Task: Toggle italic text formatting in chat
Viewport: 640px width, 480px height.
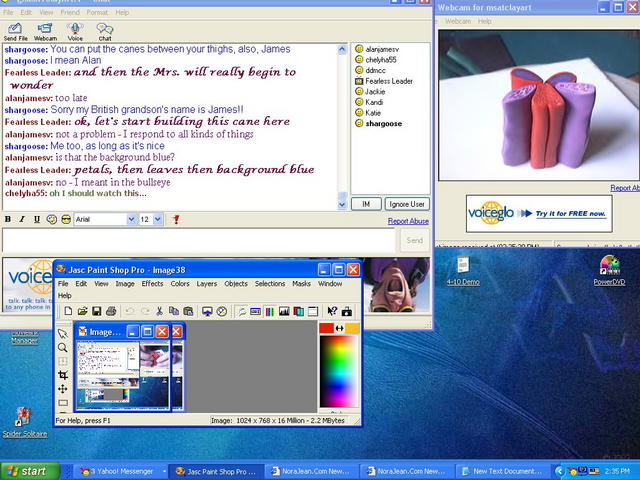Action: 22,219
